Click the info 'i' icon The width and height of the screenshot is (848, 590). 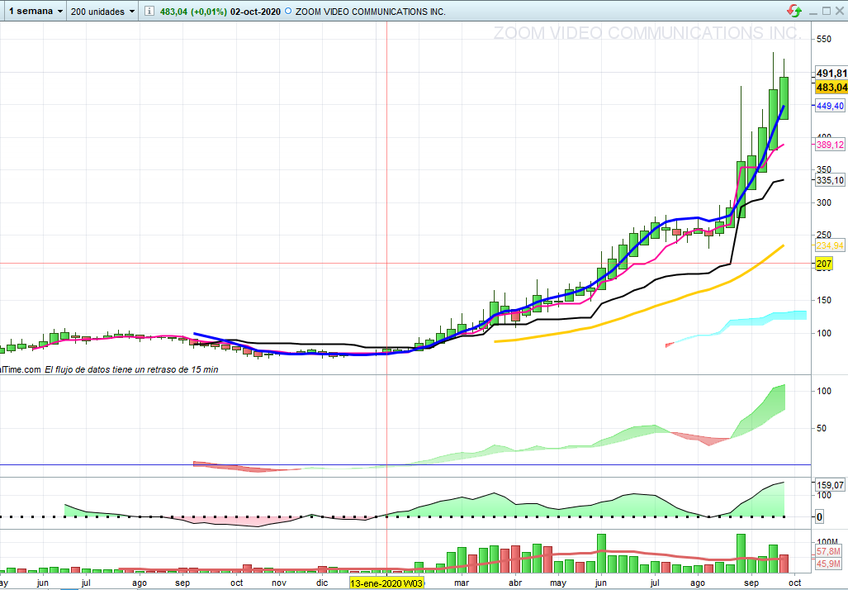(149, 11)
